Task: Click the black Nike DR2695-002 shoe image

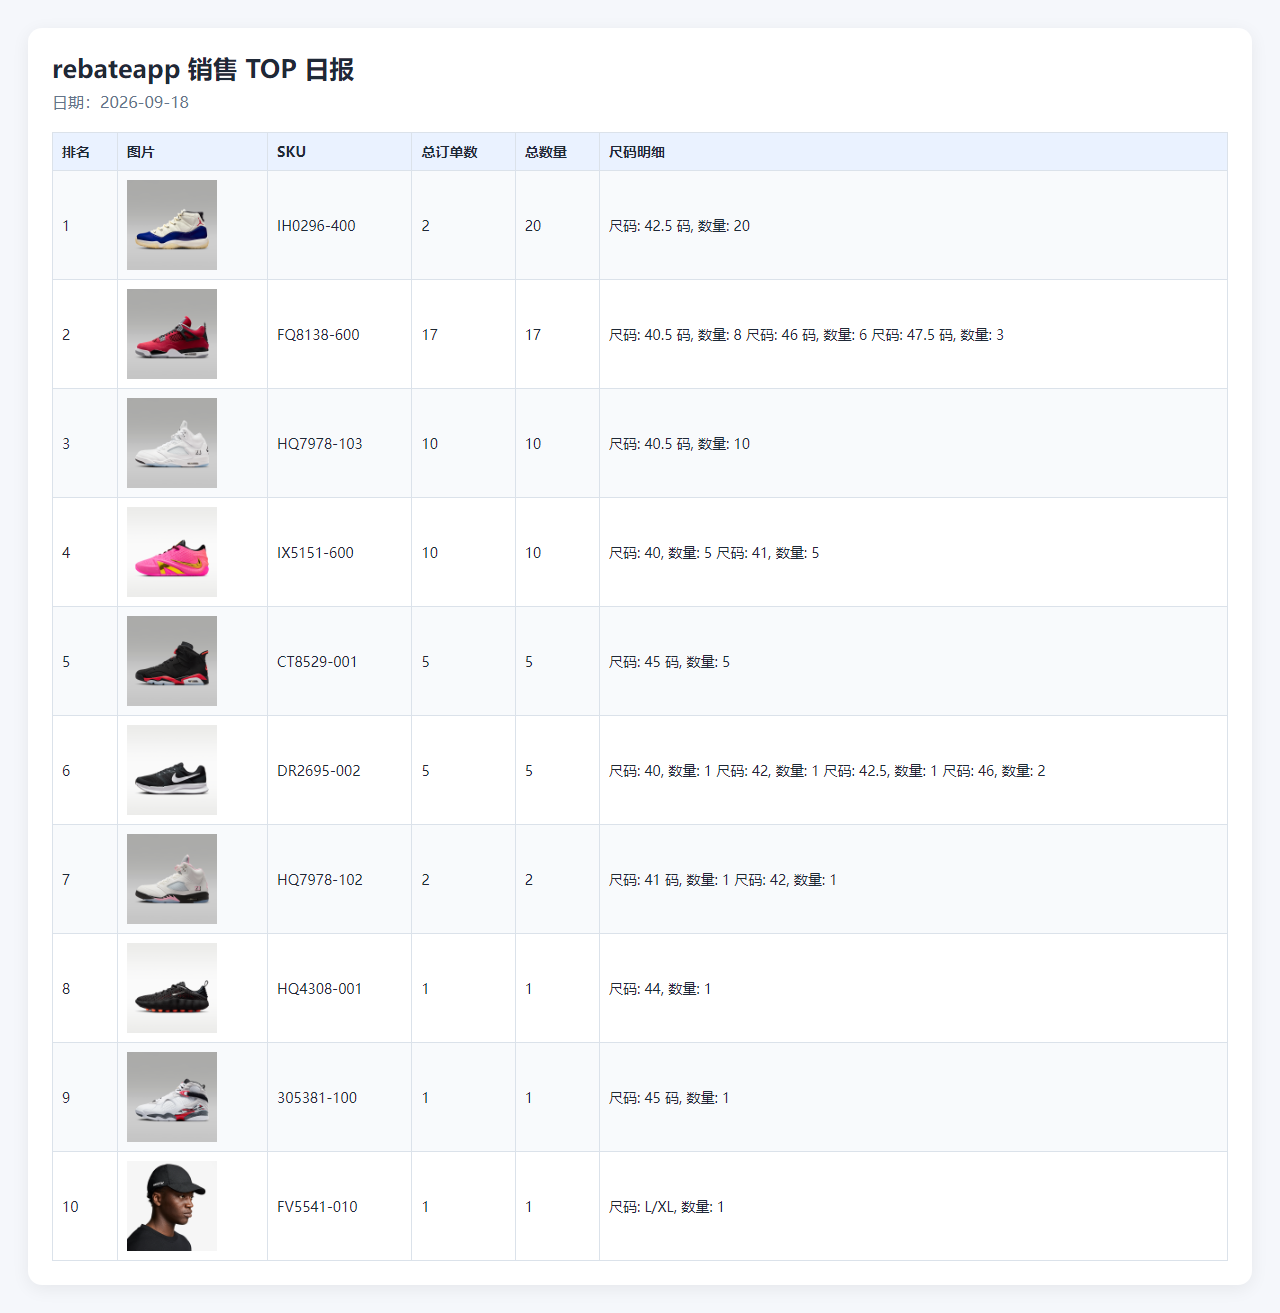Action: pos(172,770)
